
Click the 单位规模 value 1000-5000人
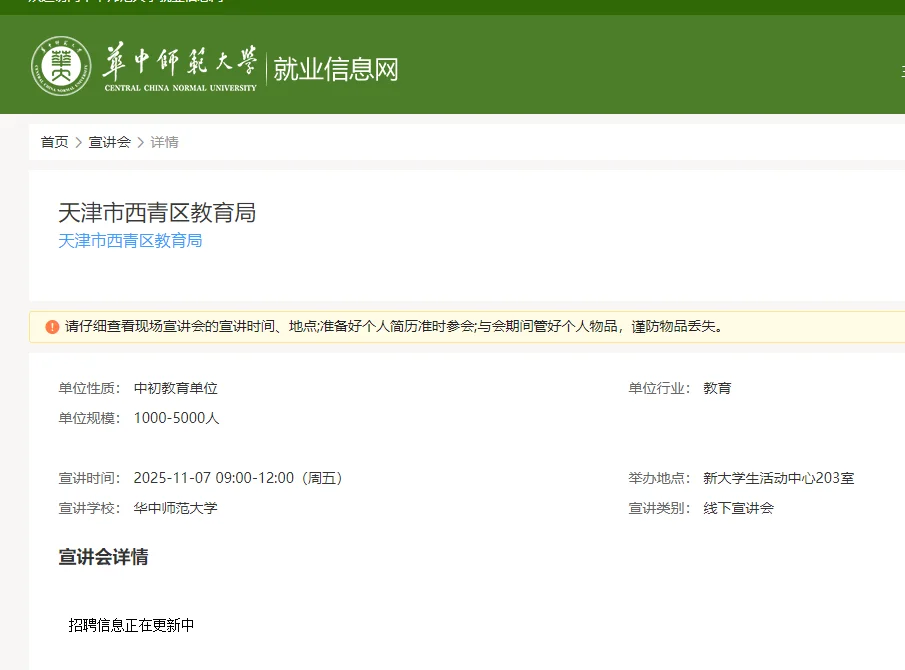[x=179, y=418]
